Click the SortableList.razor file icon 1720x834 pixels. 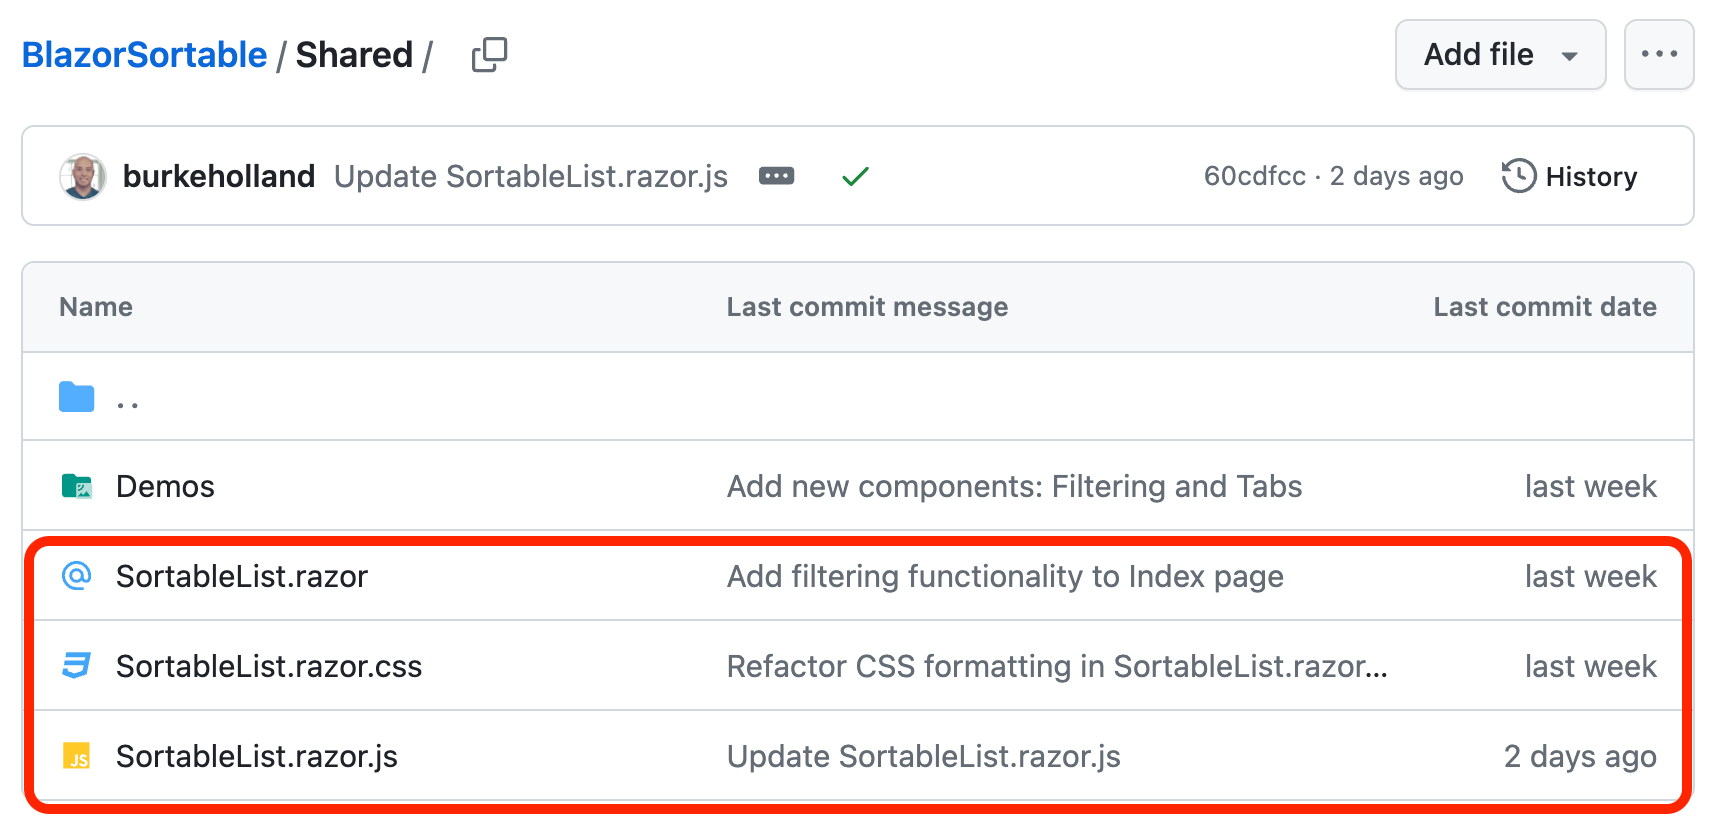(77, 576)
